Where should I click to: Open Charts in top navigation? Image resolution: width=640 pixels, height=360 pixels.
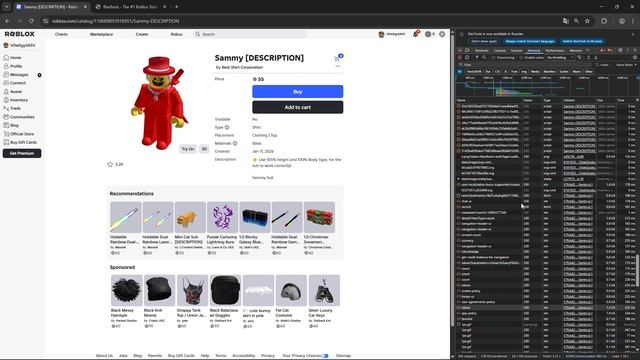coord(61,34)
